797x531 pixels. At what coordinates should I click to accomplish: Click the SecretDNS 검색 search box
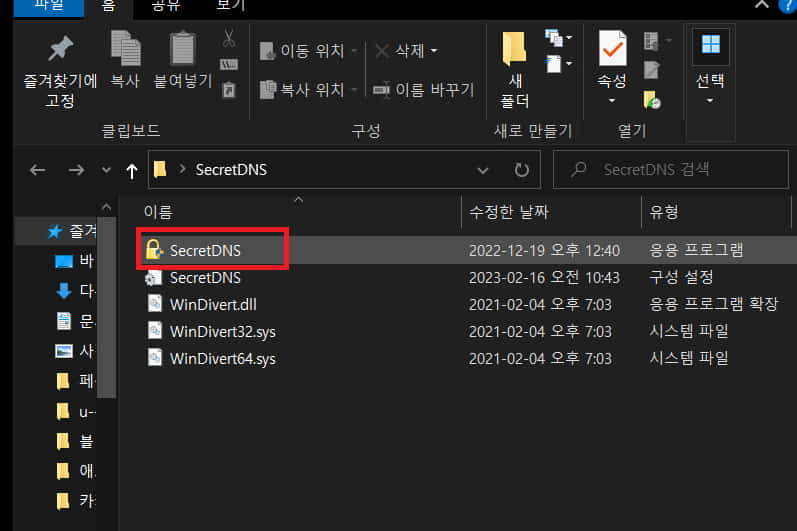[x=671, y=170]
